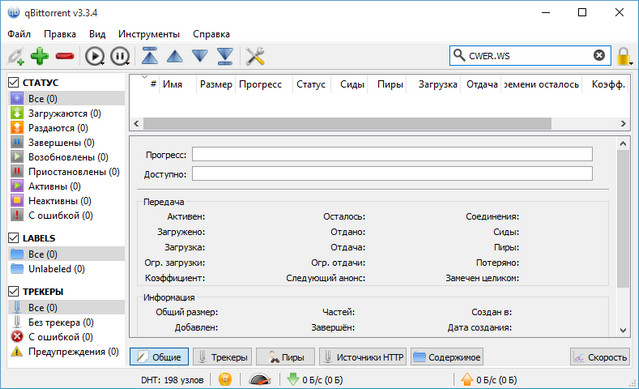The width and height of the screenshot is (639, 389).
Task: Clear the search filter text
Action: (x=599, y=55)
